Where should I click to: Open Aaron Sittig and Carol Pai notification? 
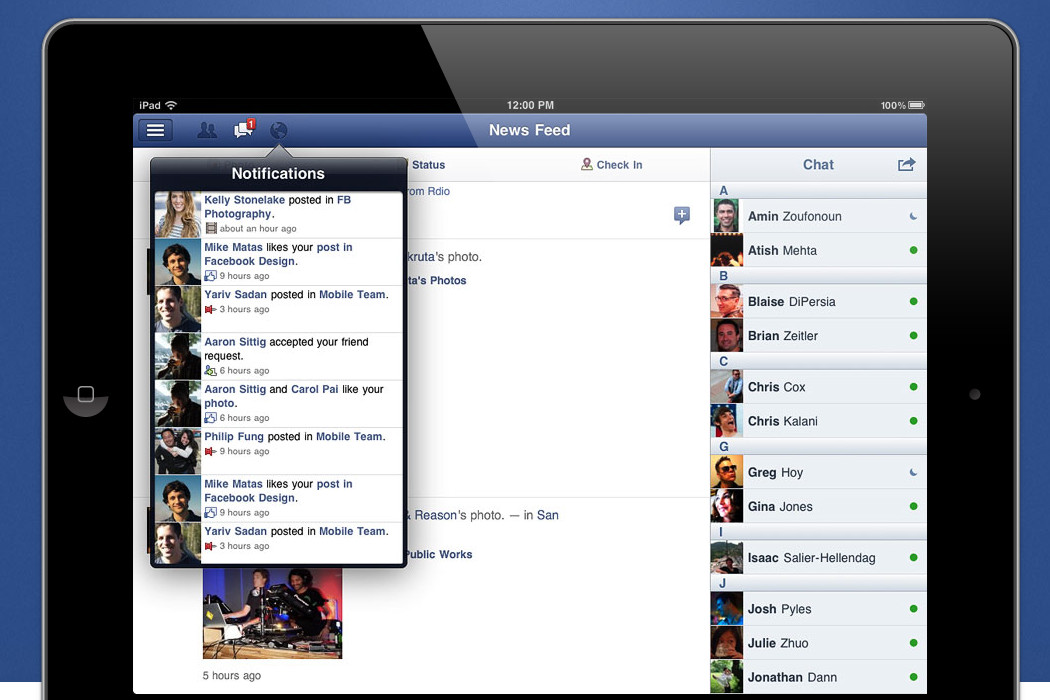(279, 403)
